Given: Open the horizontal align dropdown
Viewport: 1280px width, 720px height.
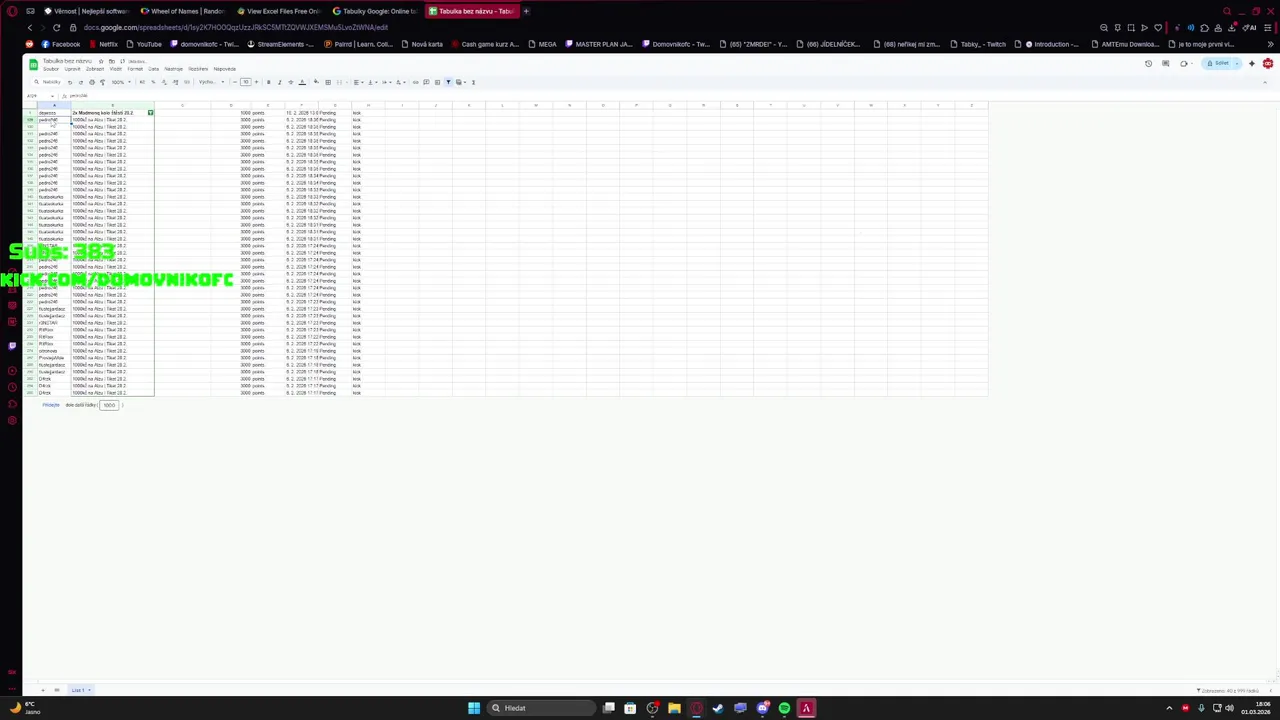Looking at the screenshot, I should click(358, 82).
